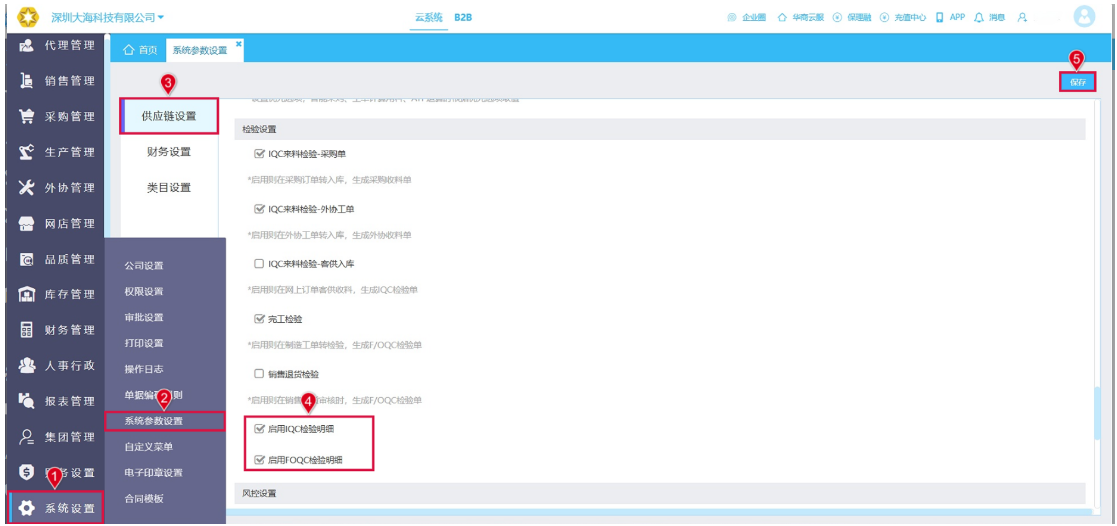The image size is (1117, 526).
Task: Switch to the 云系统 header tab
Action: click(x=428, y=17)
